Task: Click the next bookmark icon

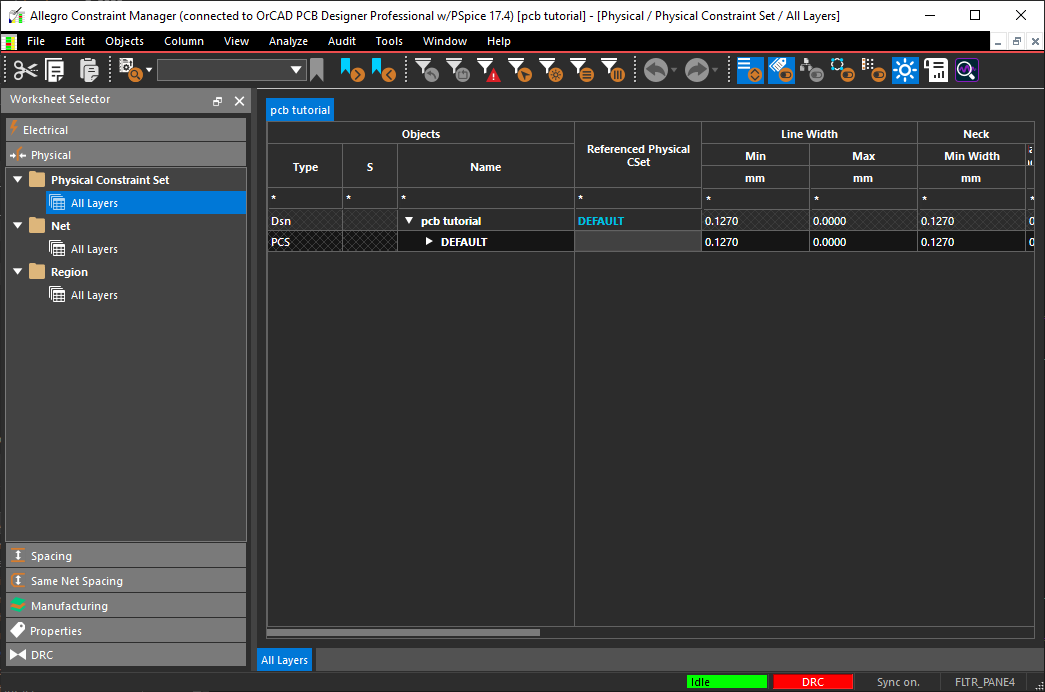Action: (351, 70)
